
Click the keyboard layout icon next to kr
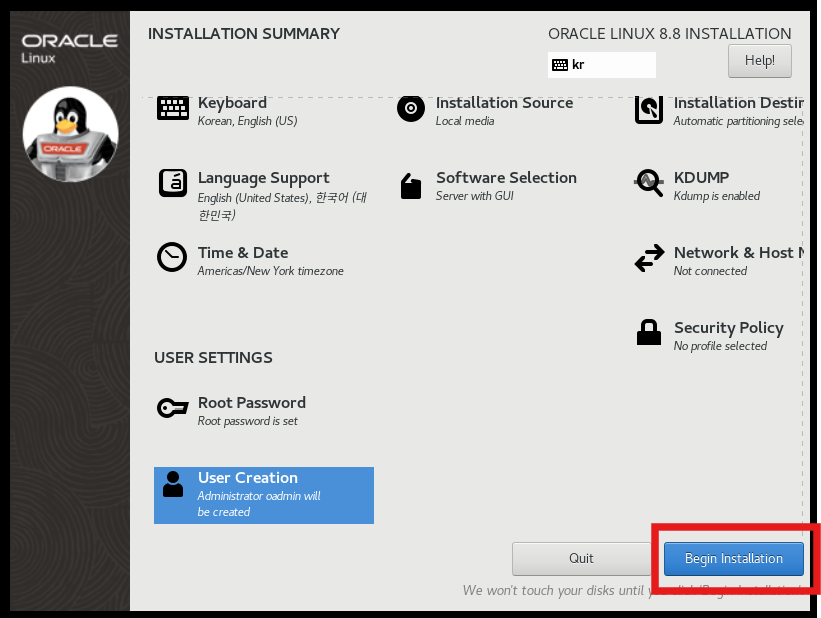[x=560, y=65]
